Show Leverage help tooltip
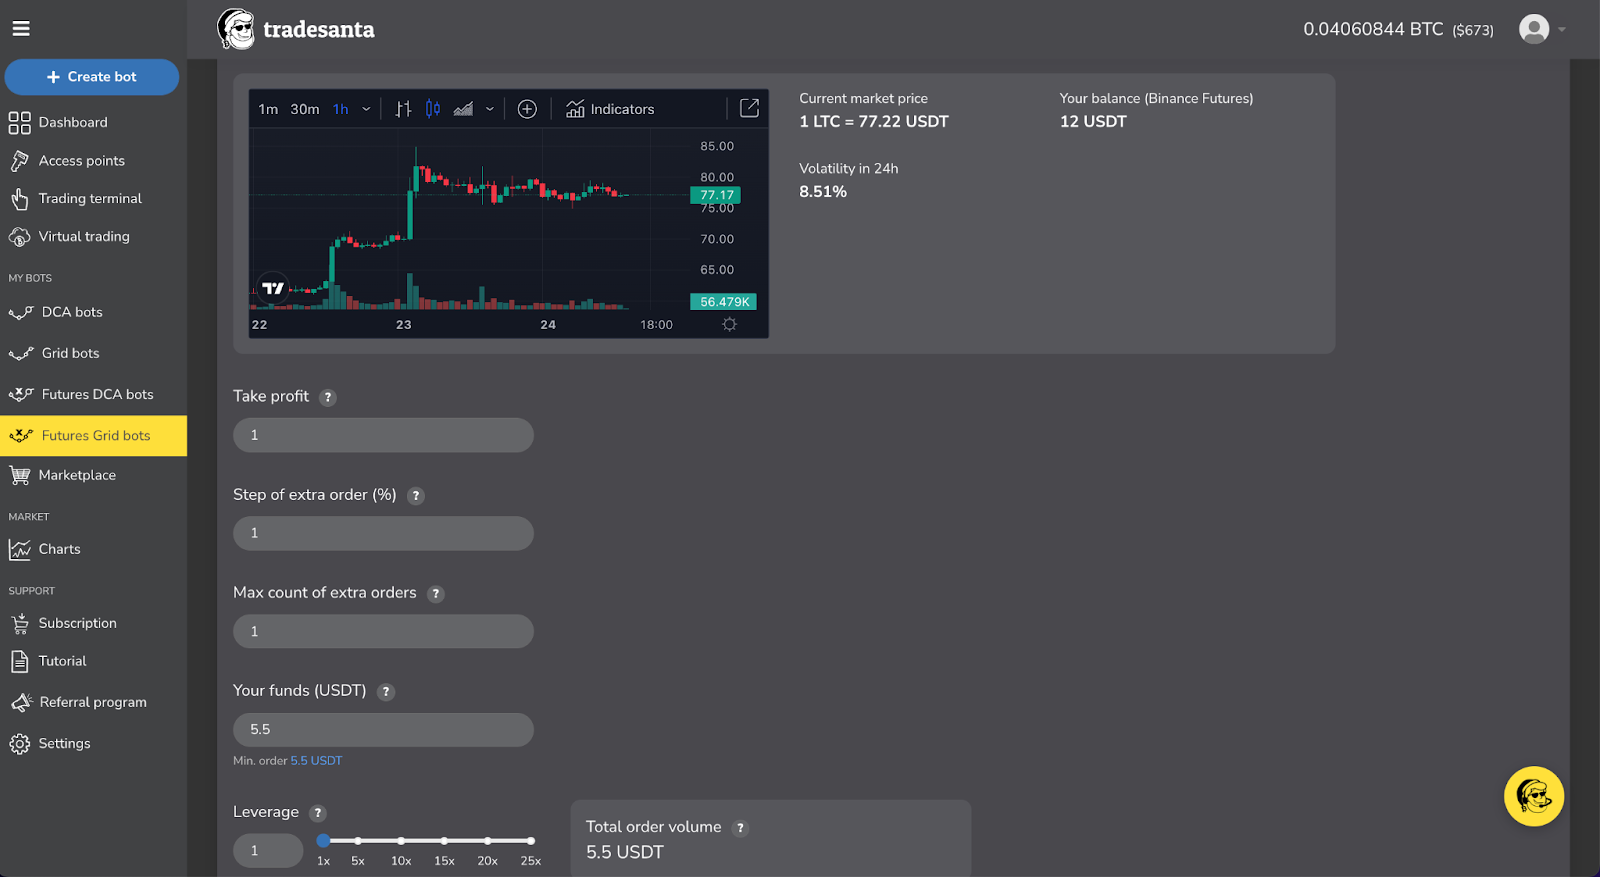This screenshot has height=877, width=1600. click(x=318, y=813)
